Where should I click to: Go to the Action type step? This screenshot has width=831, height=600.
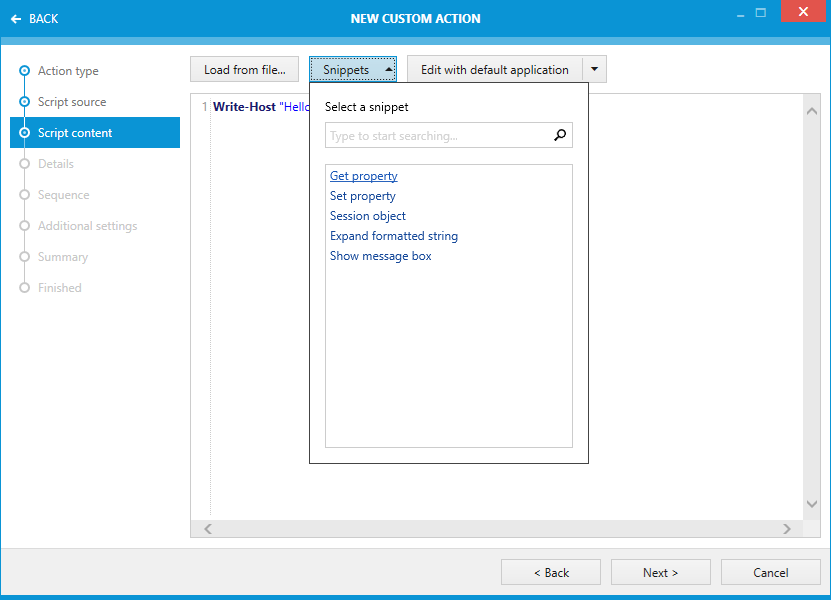point(68,71)
